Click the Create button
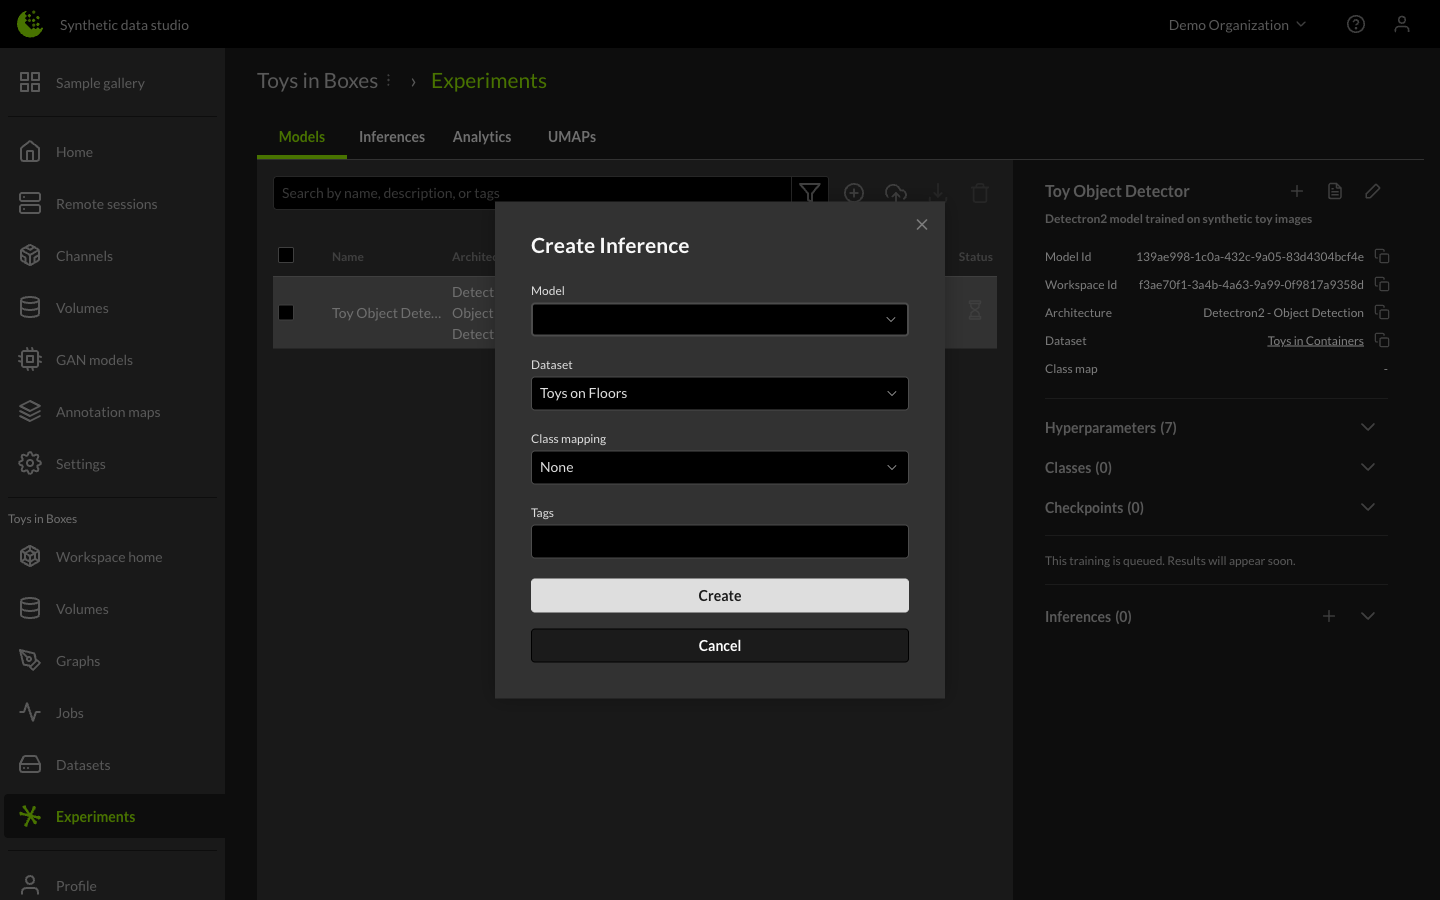This screenshot has width=1440, height=900. (x=719, y=595)
